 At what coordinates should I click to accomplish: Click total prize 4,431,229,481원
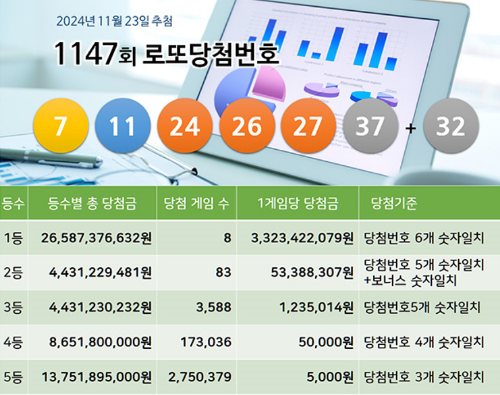coord(101,273)
